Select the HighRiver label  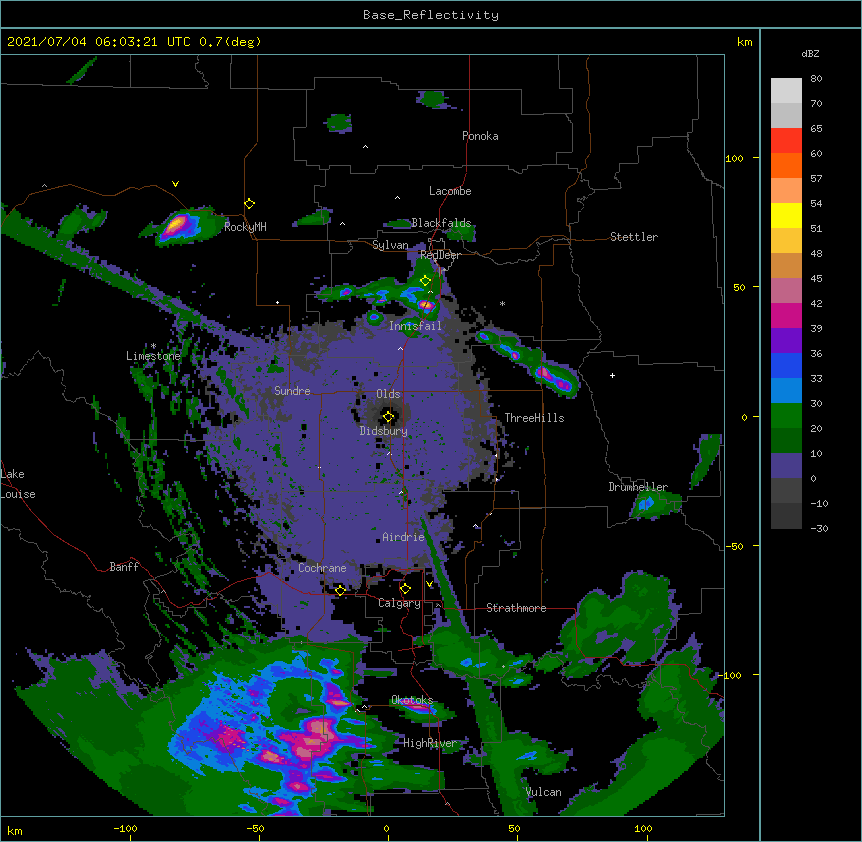click(430, 743)
